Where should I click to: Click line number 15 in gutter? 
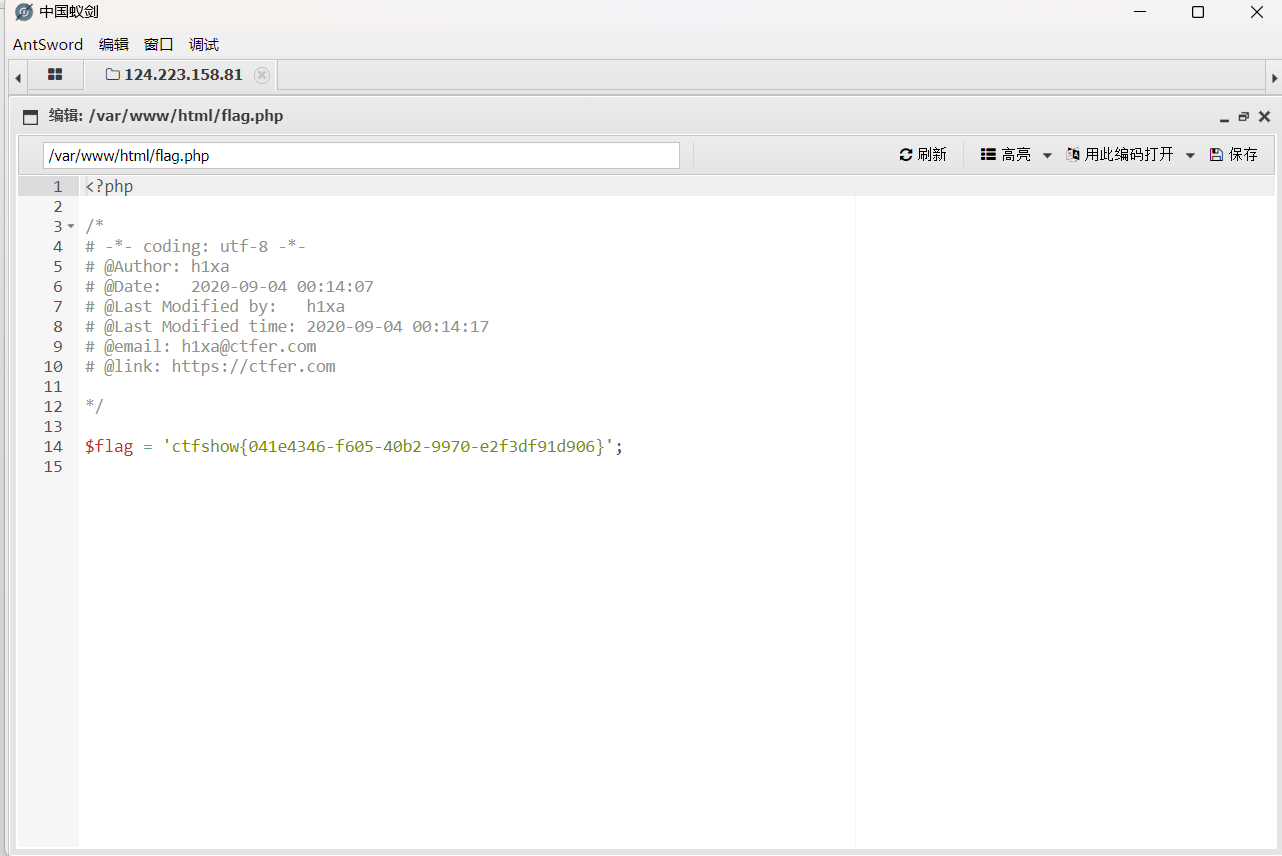(53, 467)
